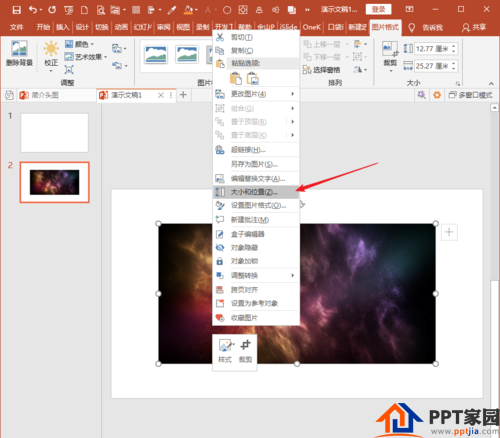Switch to the Insert (插入) ribbon tab
Screen dimensions: 500x438
(62, 27)
